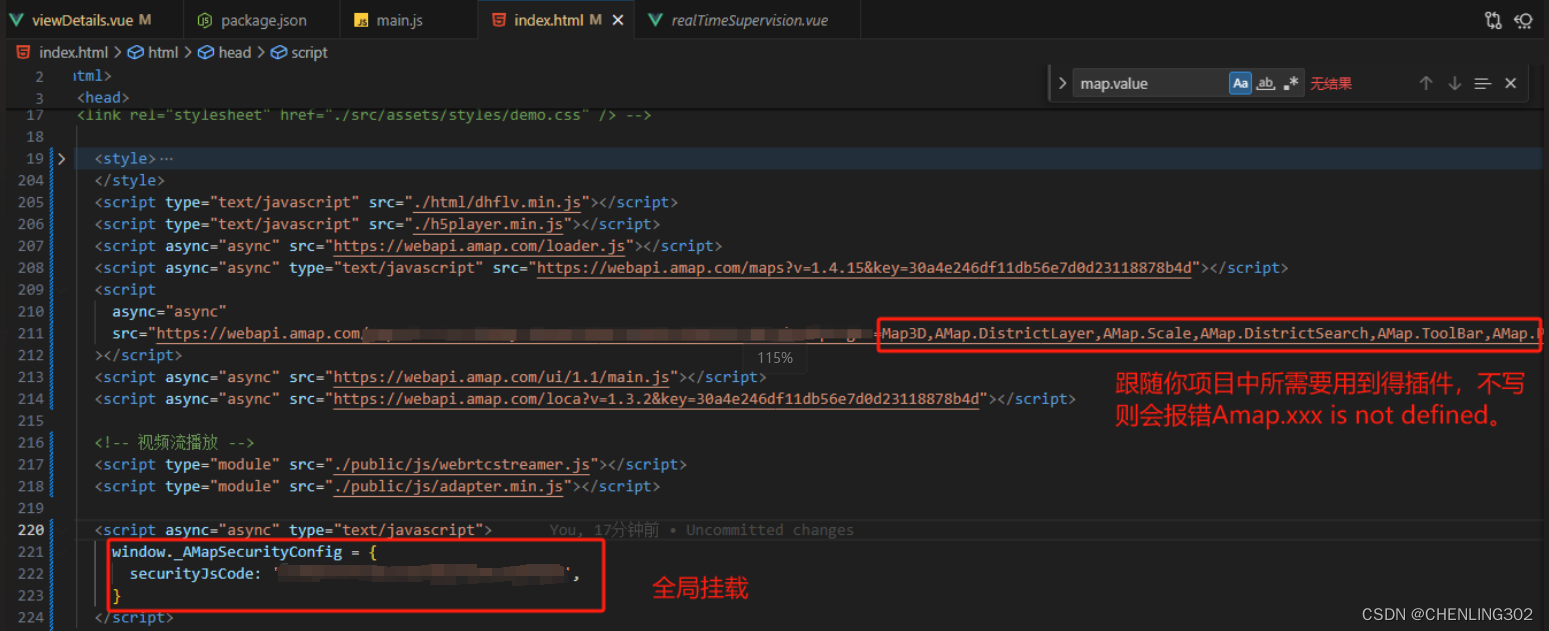Toggle replace mode chevron in find widget
1549x631 pixels.
click(x=1061, y=84)
